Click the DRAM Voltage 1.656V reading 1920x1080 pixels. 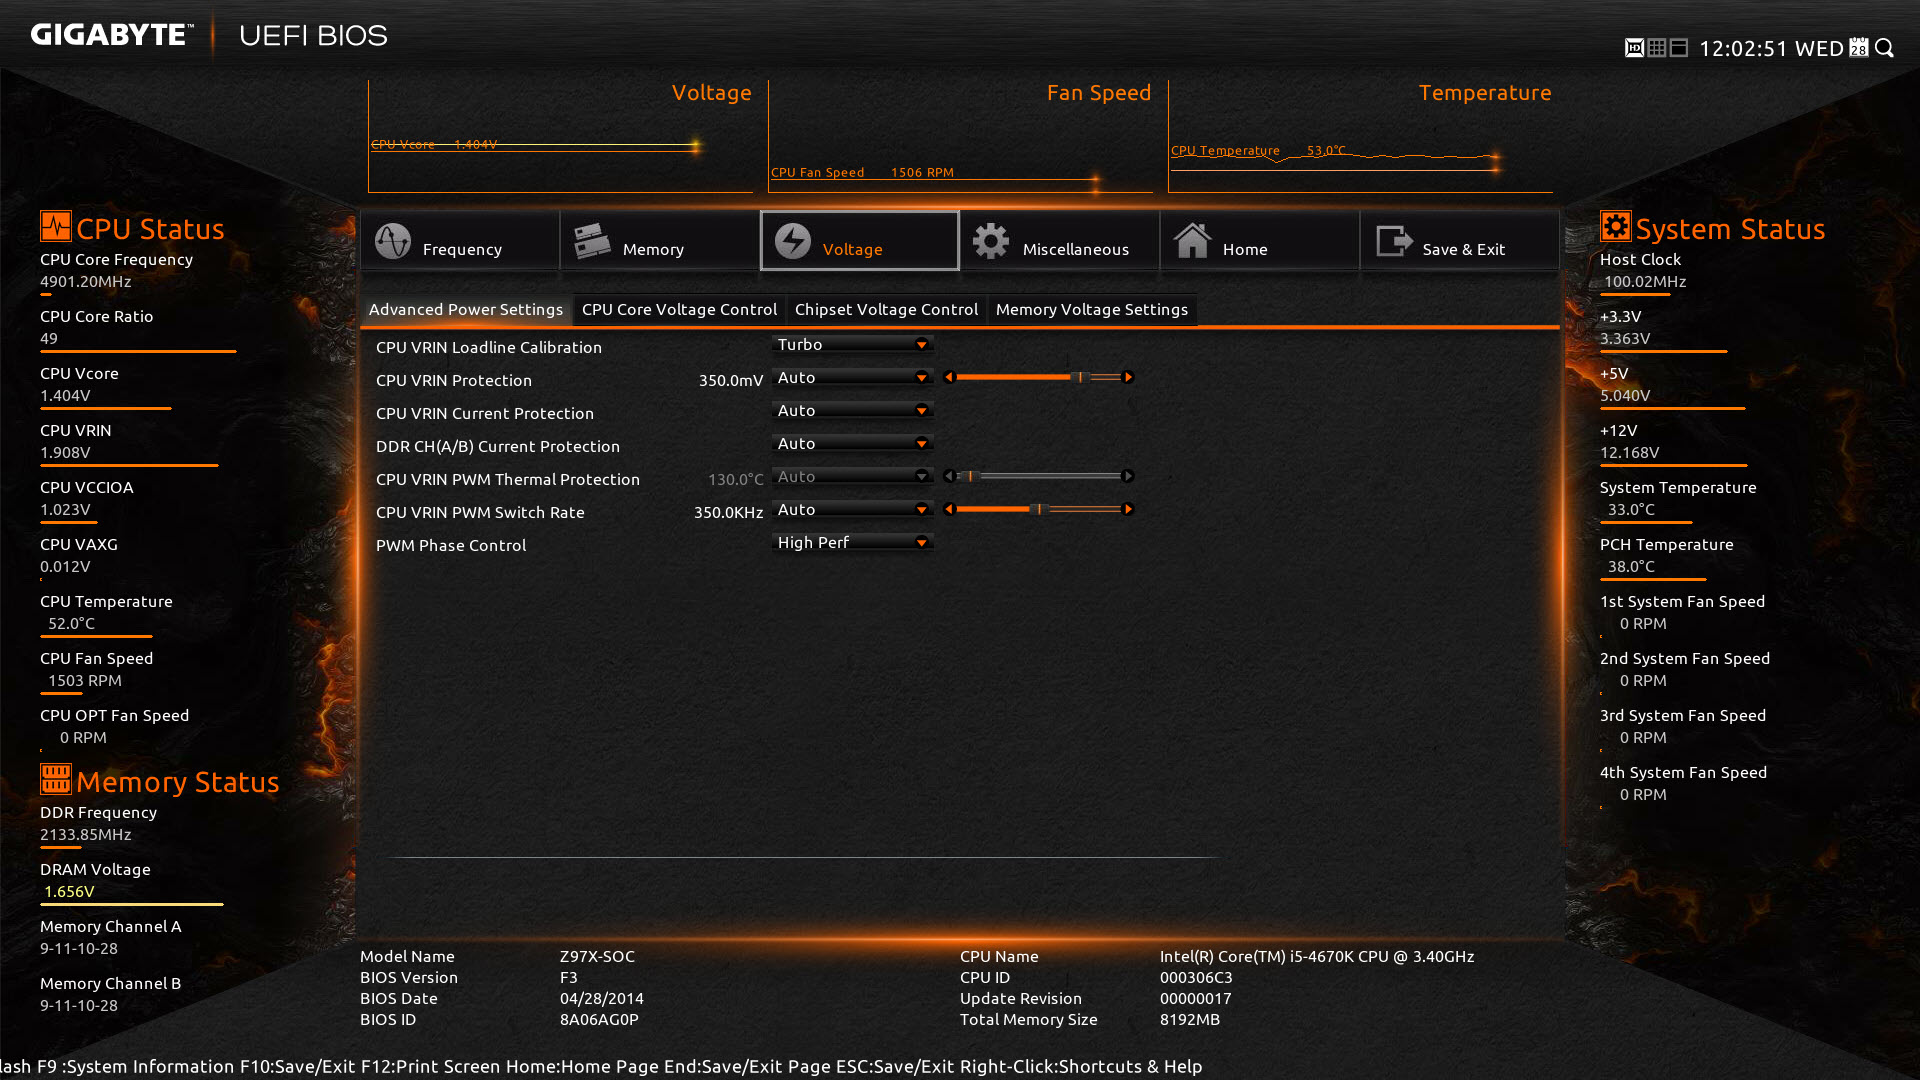click(x=69, y=892)
